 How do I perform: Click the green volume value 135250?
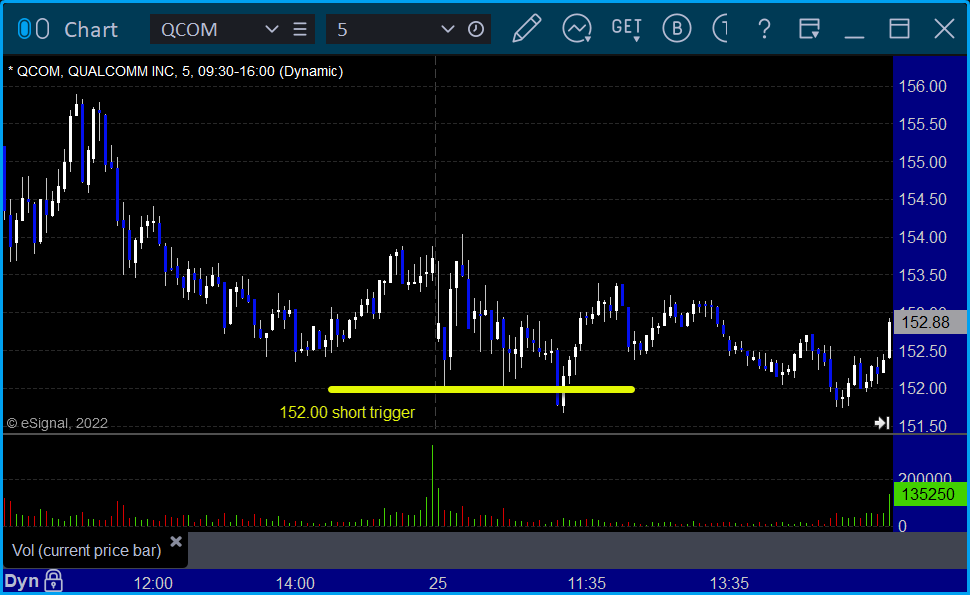929,494
